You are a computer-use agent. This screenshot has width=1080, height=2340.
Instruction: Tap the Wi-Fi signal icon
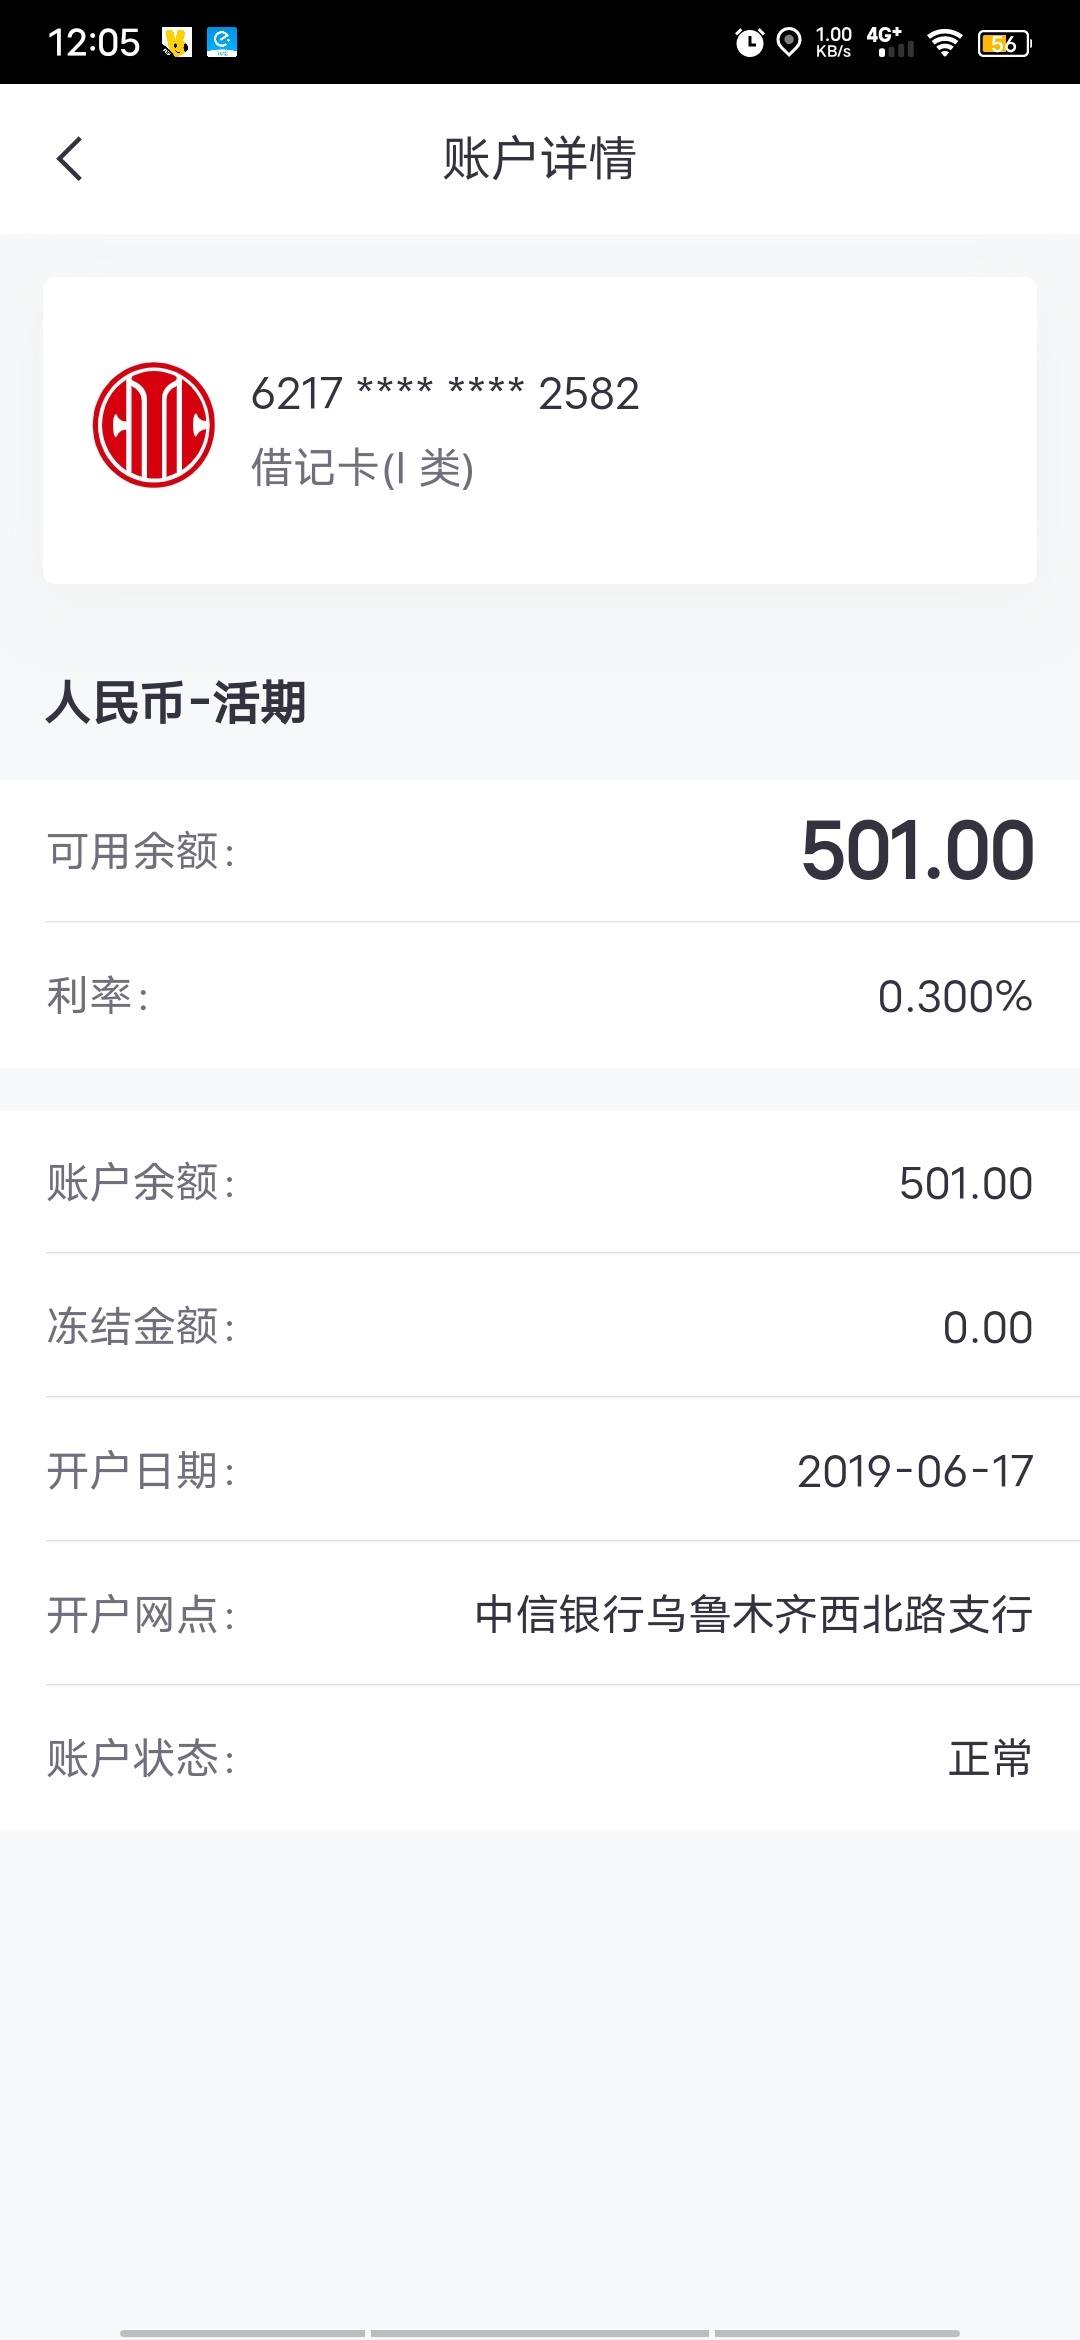pyautogui.click(x=944, y=42)
